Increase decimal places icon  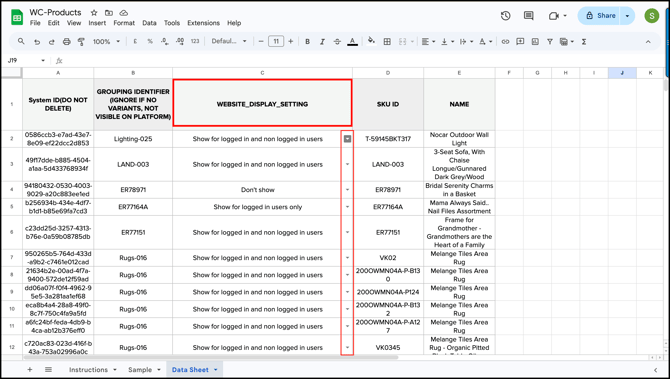click(180, 41)
